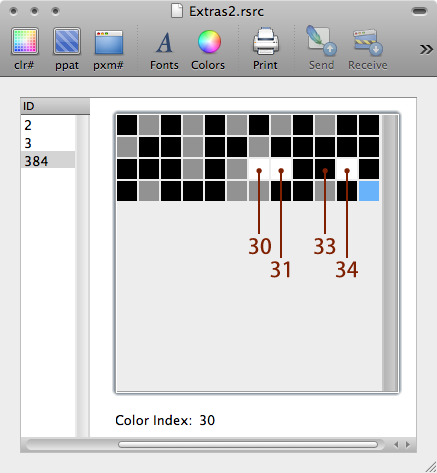
Task: Print the current resource
Action: click(x=265, y=49)
